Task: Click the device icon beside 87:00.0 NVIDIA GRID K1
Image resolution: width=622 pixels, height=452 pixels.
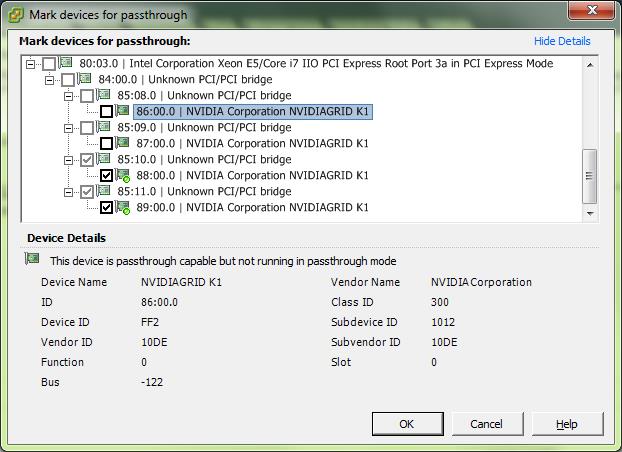Action: pos(123,142)
